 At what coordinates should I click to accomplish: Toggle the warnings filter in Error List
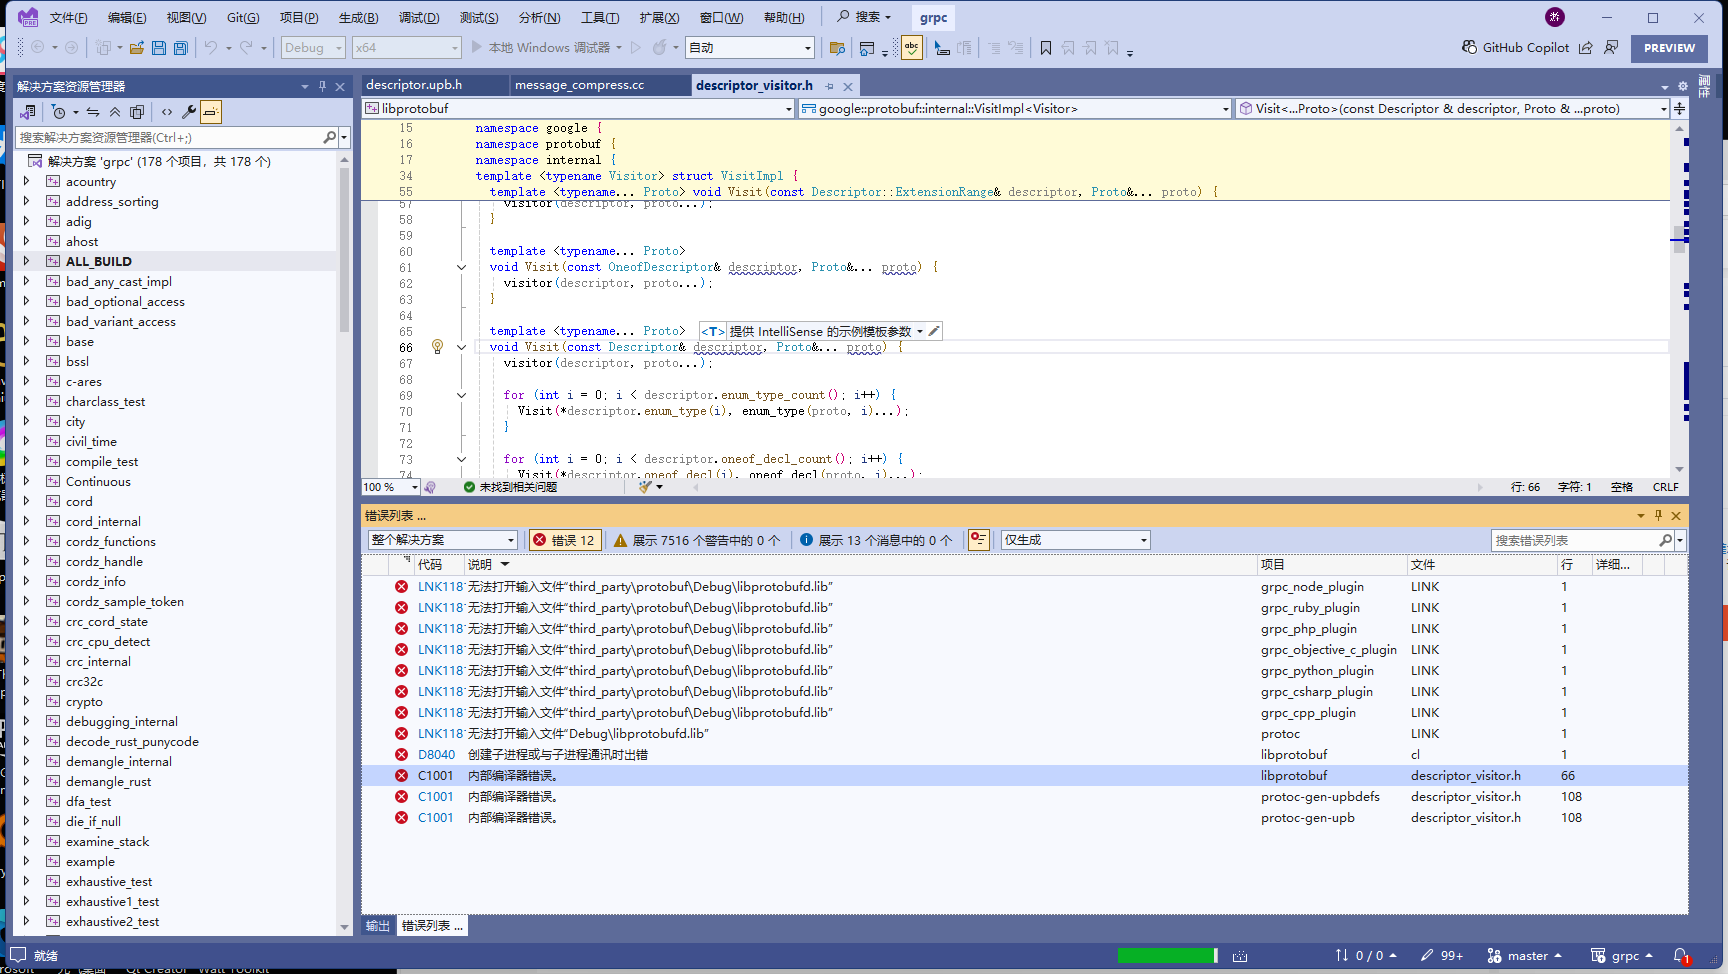(x=697, y=539)
